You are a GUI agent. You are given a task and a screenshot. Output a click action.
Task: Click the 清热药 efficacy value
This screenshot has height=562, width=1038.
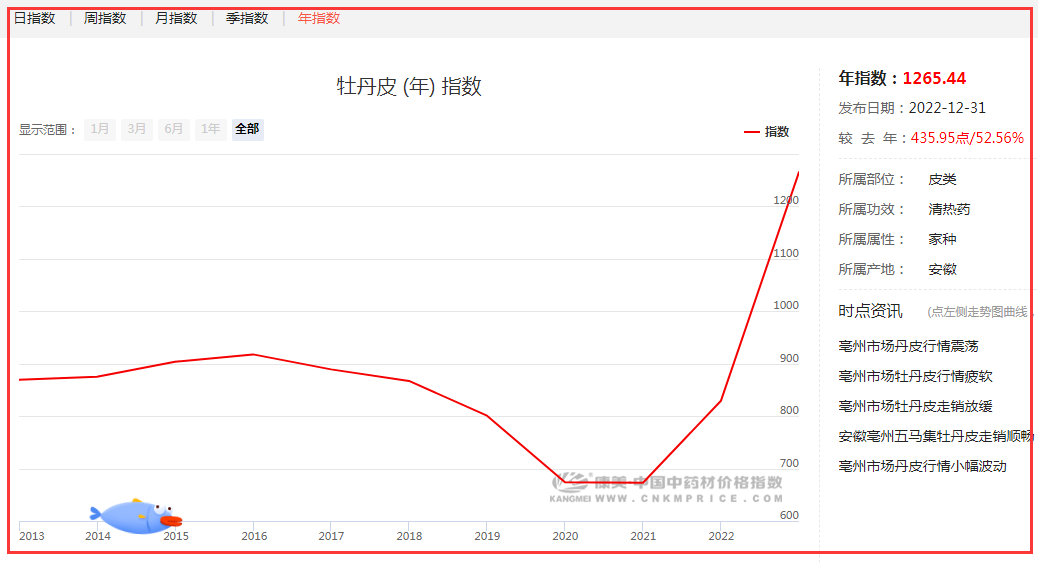(949, 209)
